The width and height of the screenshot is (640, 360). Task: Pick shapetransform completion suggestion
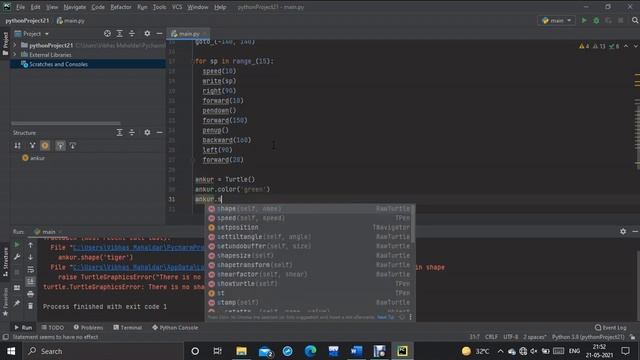(x=310, y=265)
